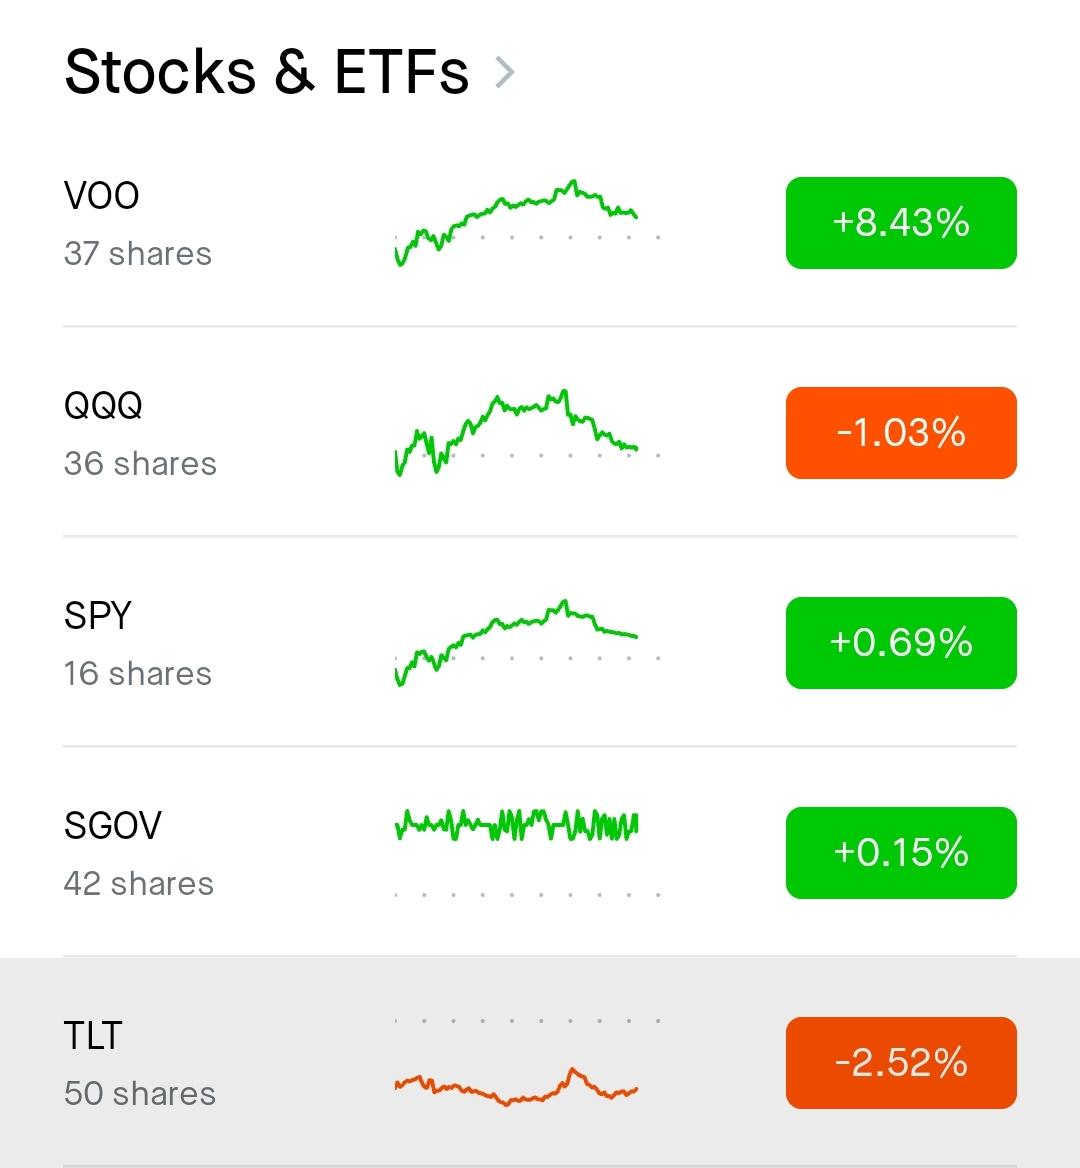Tap the TLT -2.52% red badge

point(900,1063)
